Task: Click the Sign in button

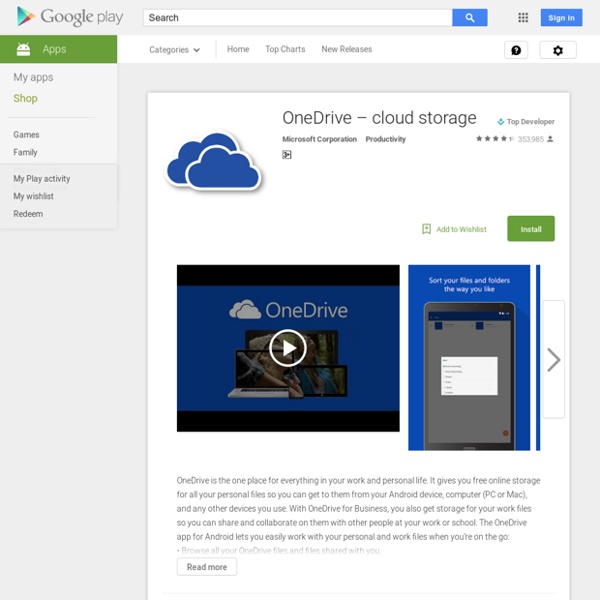Action: coord(561,18)
